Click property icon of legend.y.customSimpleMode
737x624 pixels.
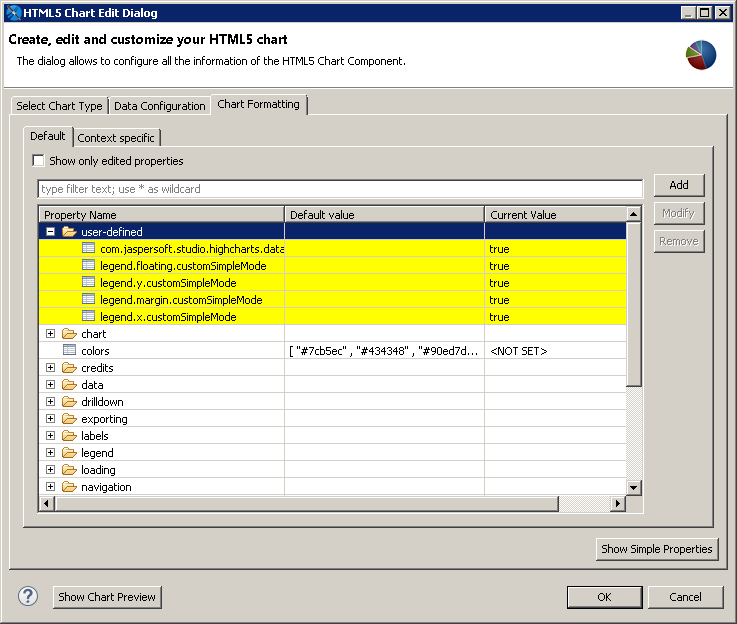(88, 282)
